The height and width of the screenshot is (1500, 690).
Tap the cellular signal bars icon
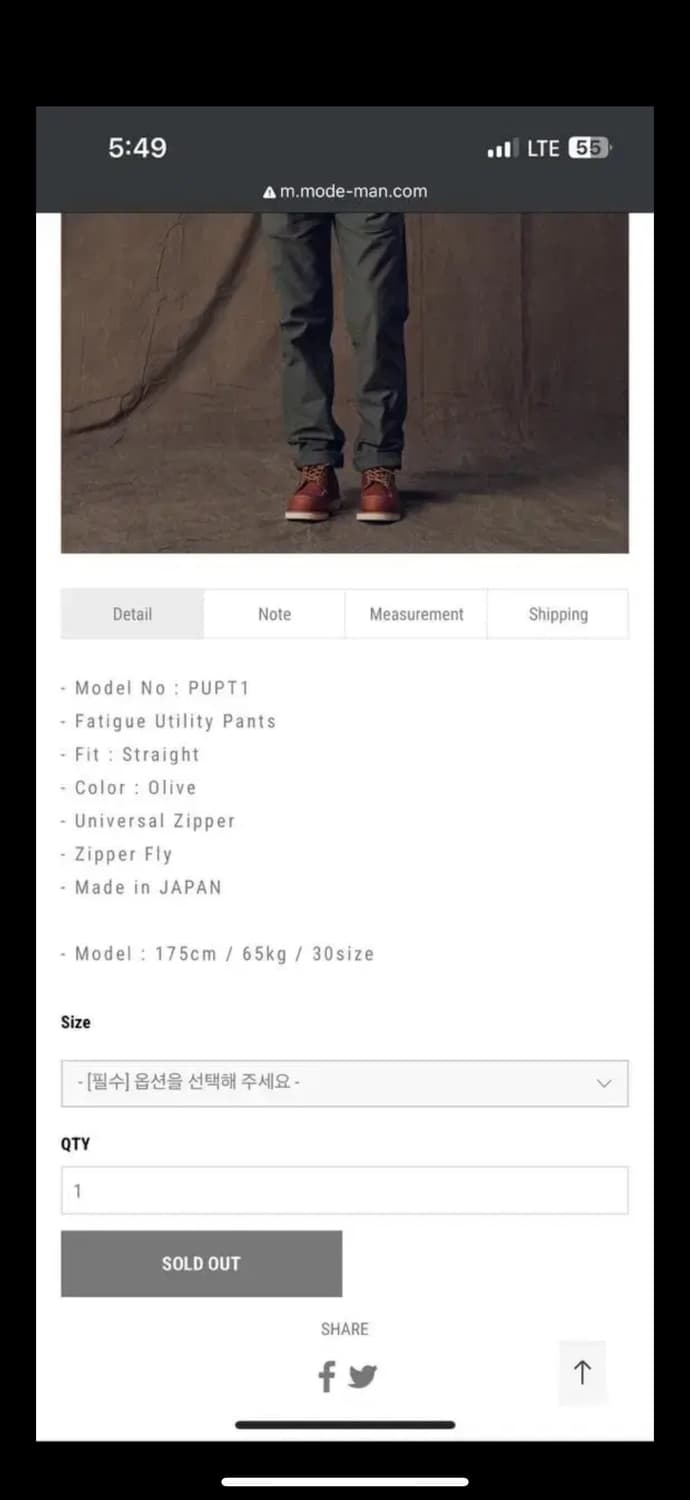[502, 149]
